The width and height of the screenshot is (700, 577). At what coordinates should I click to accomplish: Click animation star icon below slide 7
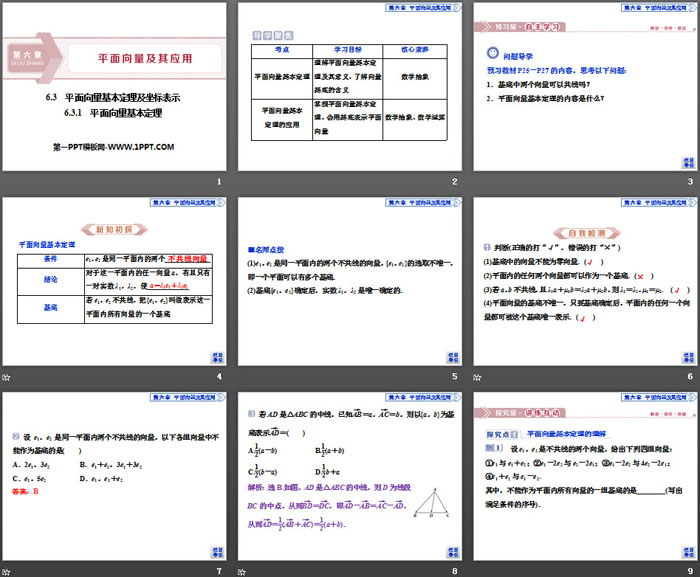6,572
